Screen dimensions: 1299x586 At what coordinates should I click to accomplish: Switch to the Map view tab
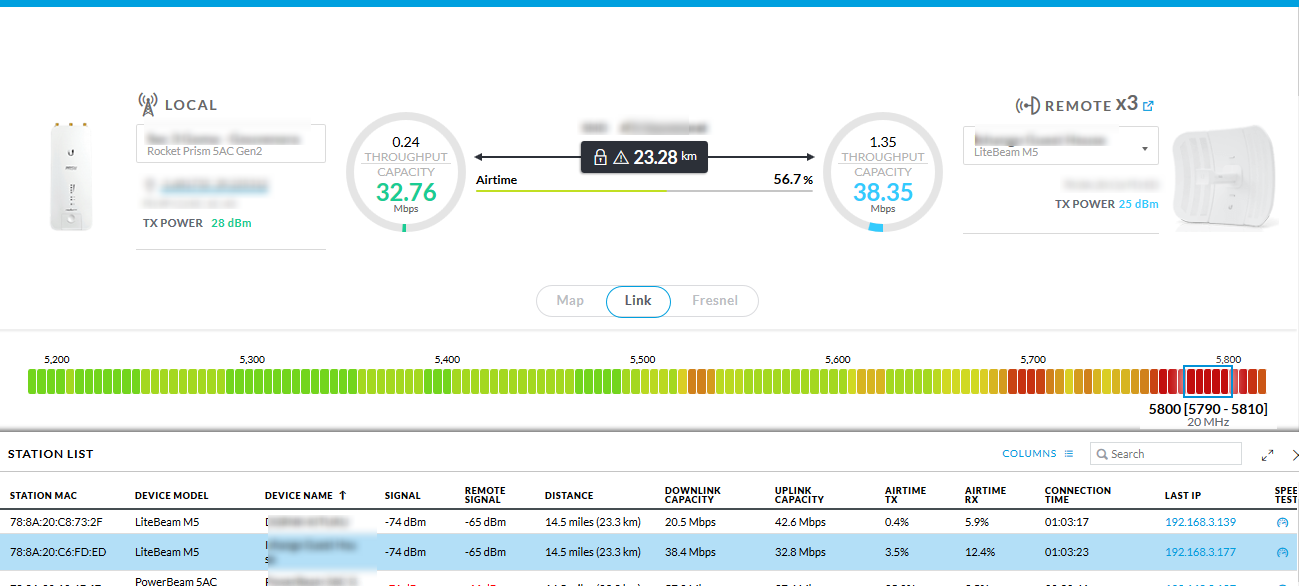tap(570, 301)
